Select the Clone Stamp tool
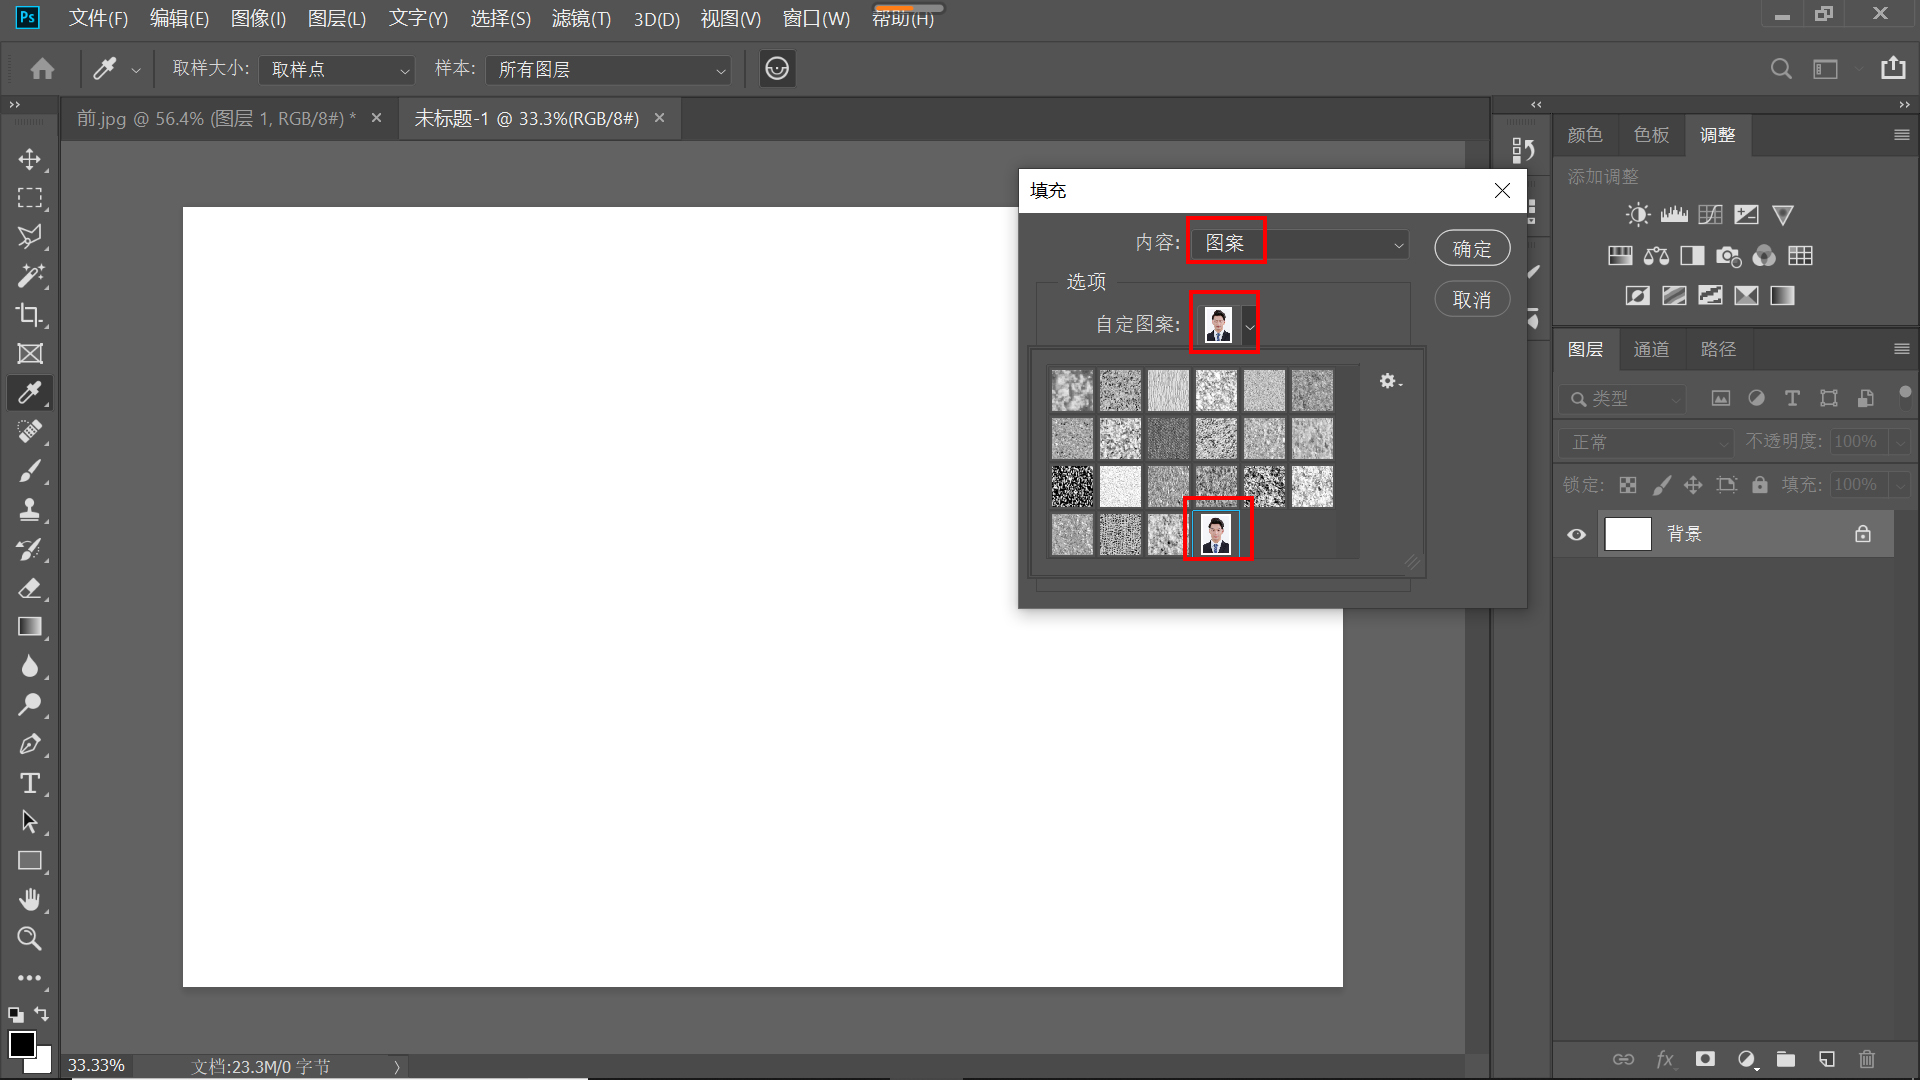 click(30, 510)
